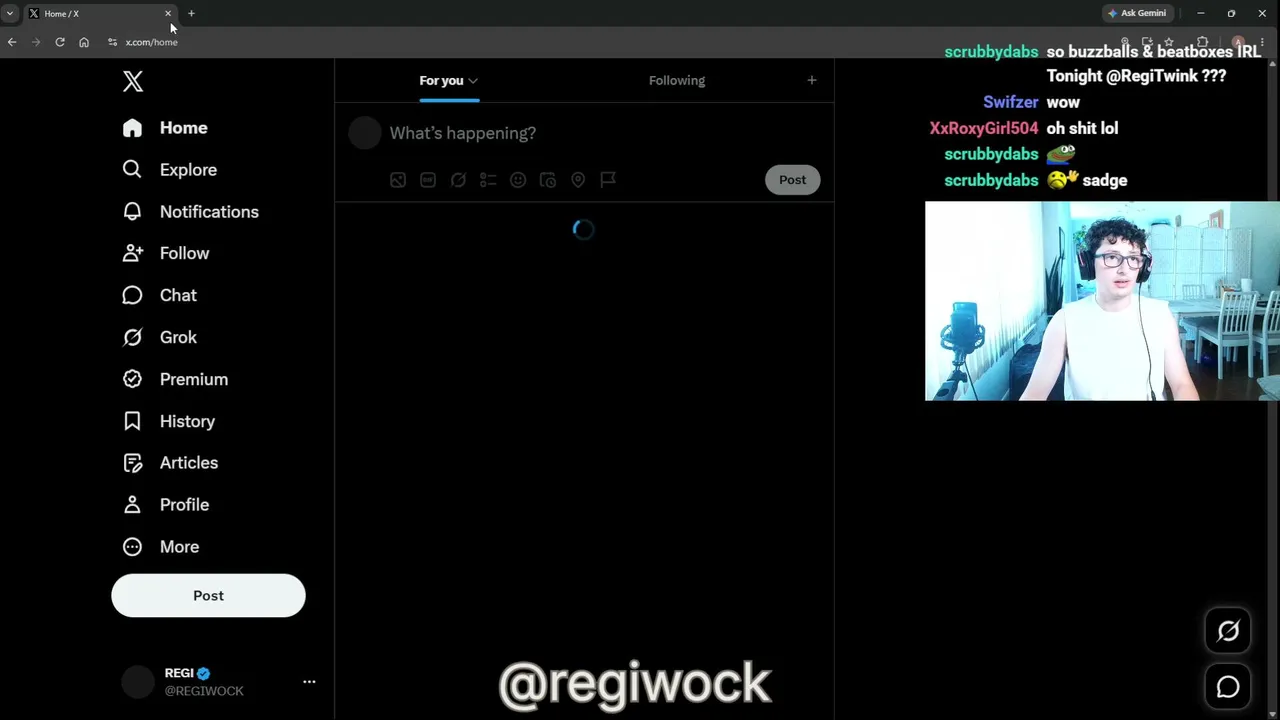Open the Chrome profile avatar

[1238, 42]
